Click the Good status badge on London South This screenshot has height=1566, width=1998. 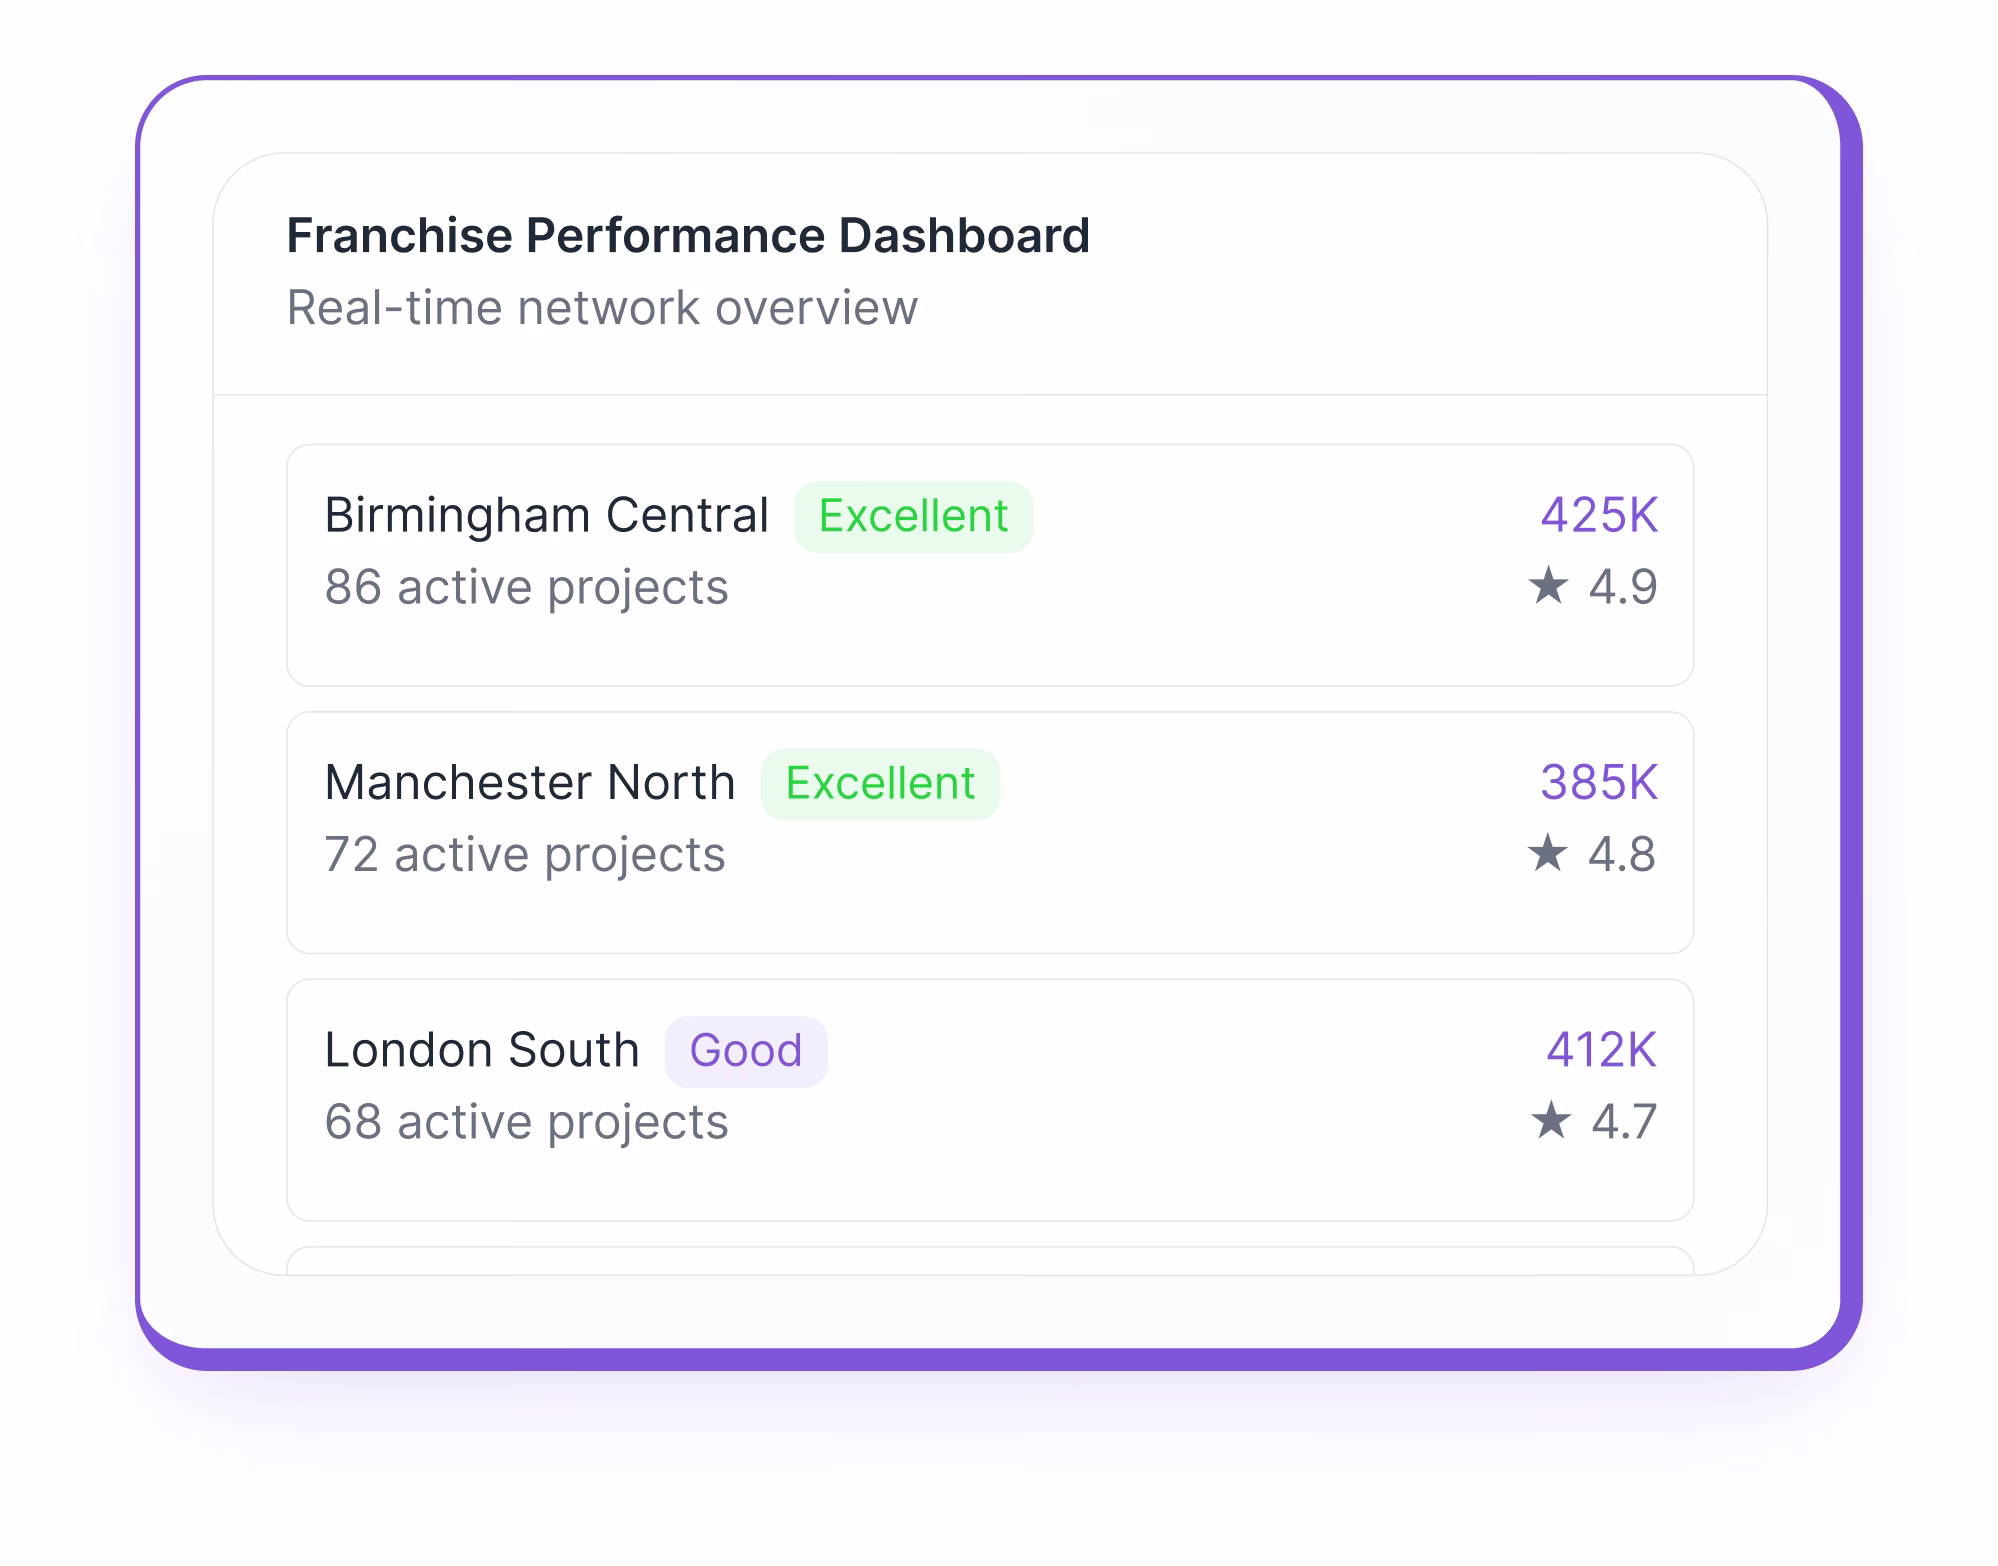(746, 1050)
